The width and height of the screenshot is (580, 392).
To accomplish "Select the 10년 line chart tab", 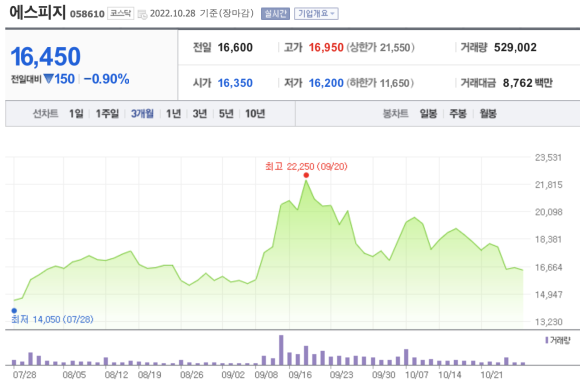I will (255, 114).
